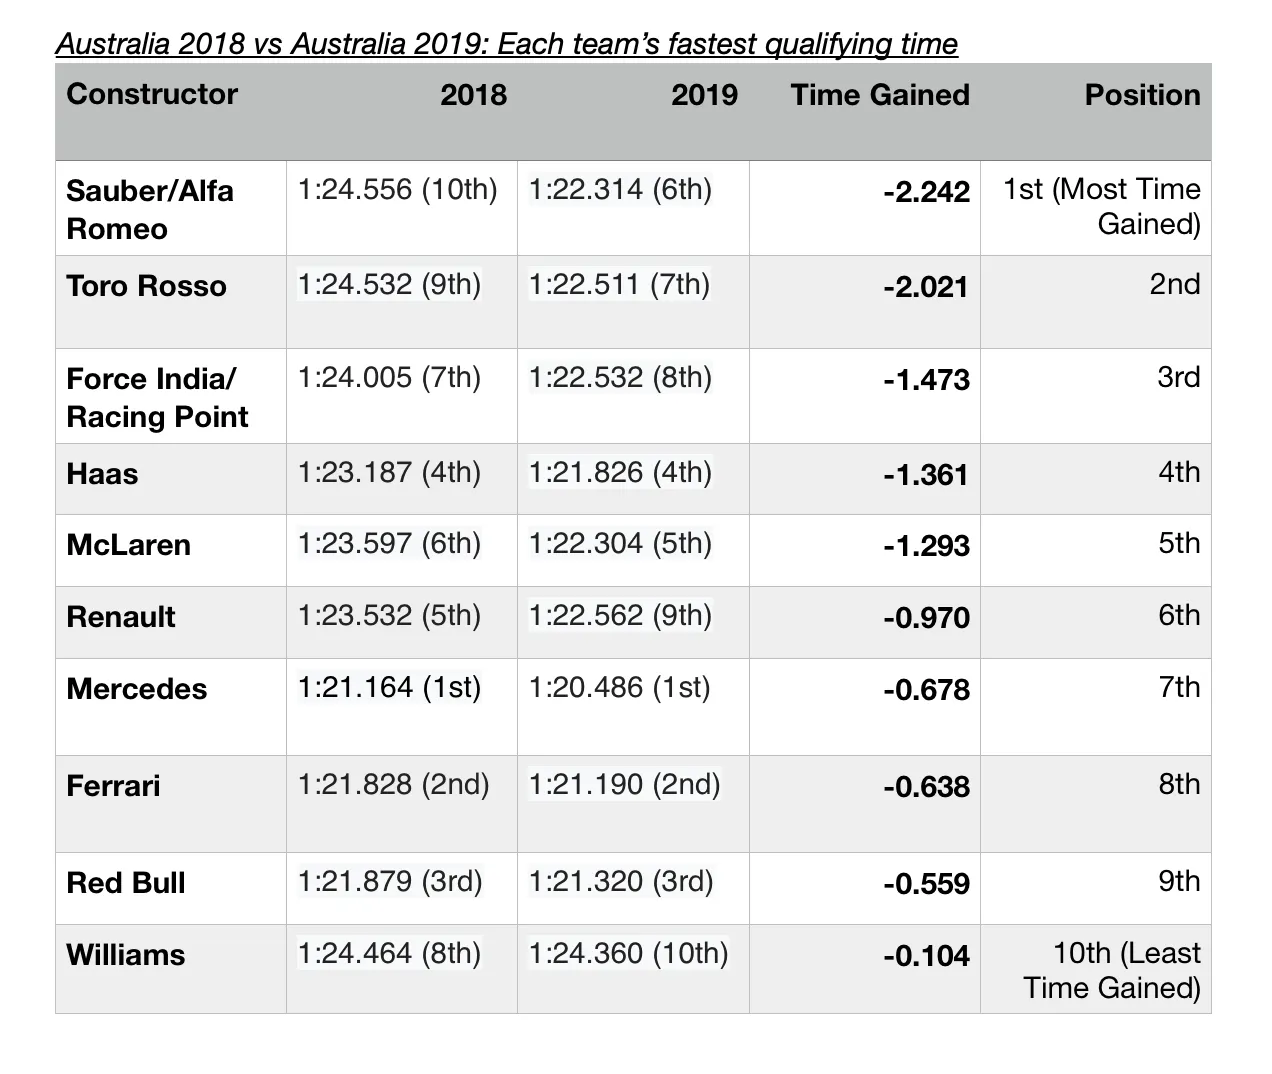The width and height of the screenshot is (1272, 1074).
Task: Select Sauber time gained -2.242
Action: [x=926, y=192]
